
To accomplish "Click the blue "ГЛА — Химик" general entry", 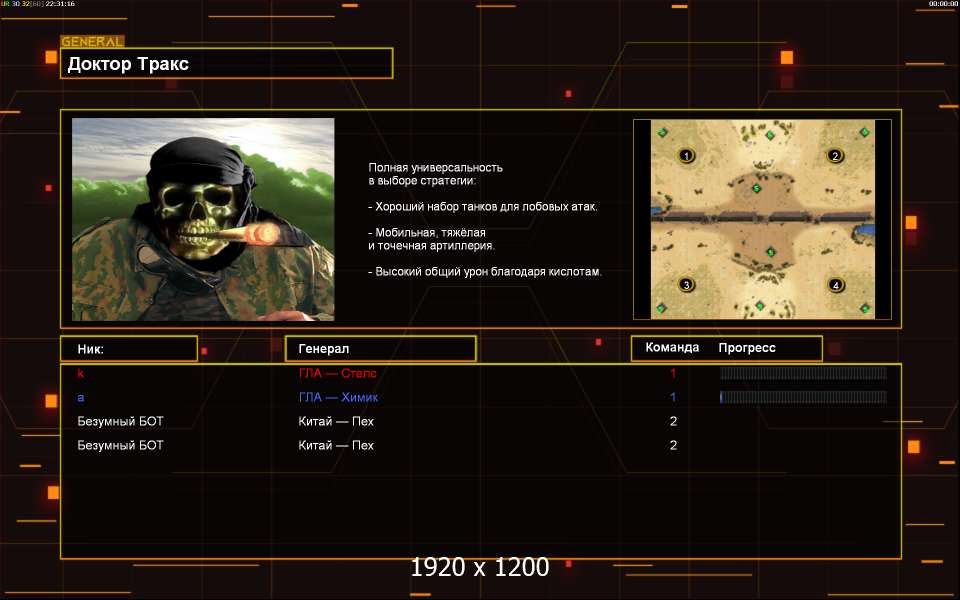I will click(338, 397).
